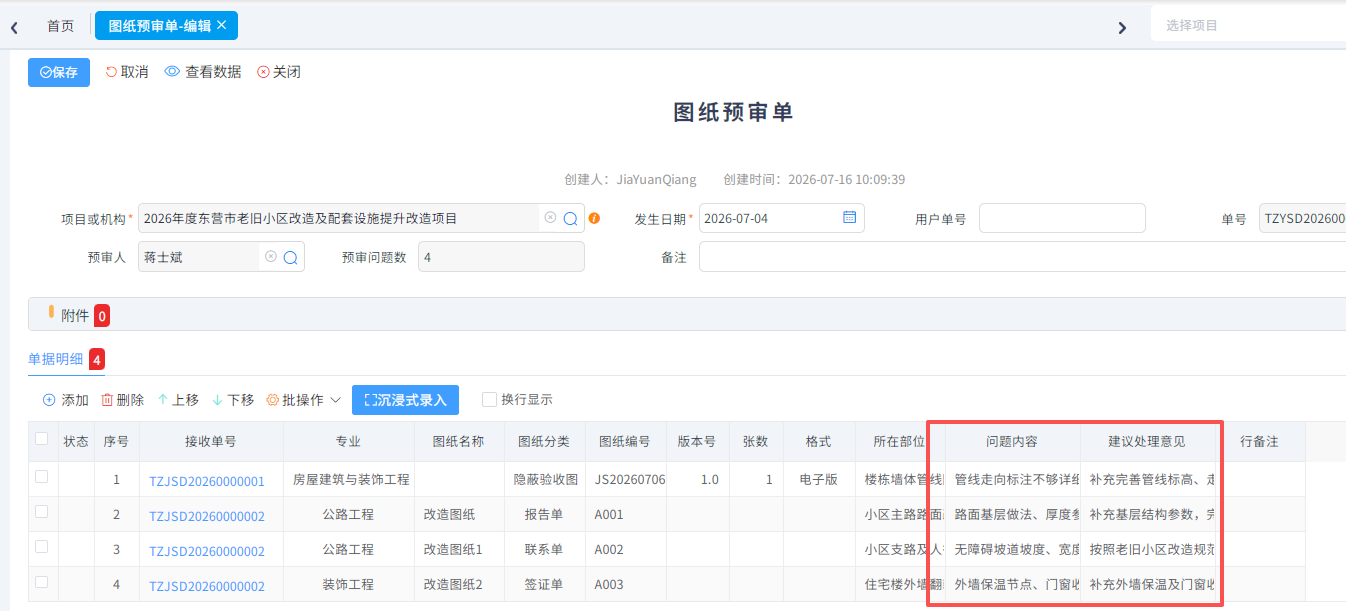Open link TZJSD20260000001 in row 1
This screenshot has height=611, width=1346.
coord(207,481)
